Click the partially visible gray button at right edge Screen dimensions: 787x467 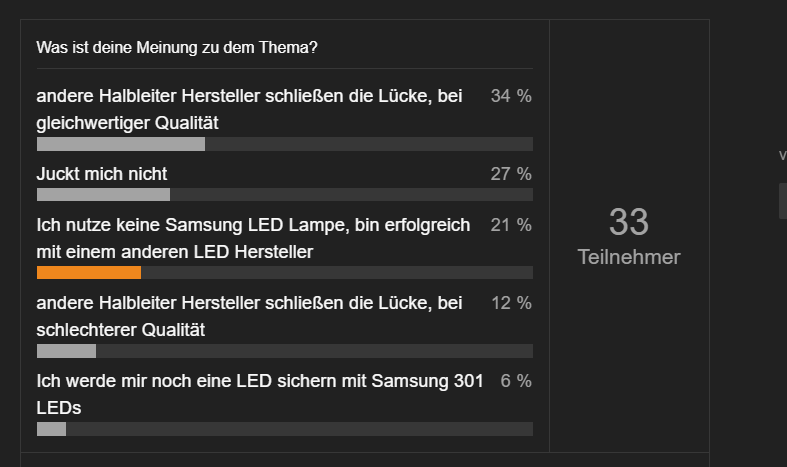click(782, 200)
